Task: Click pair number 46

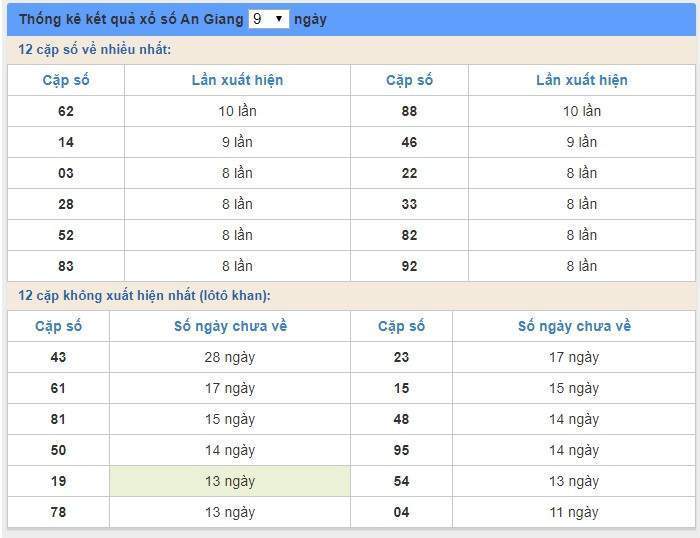Action: tap(409, 142)
